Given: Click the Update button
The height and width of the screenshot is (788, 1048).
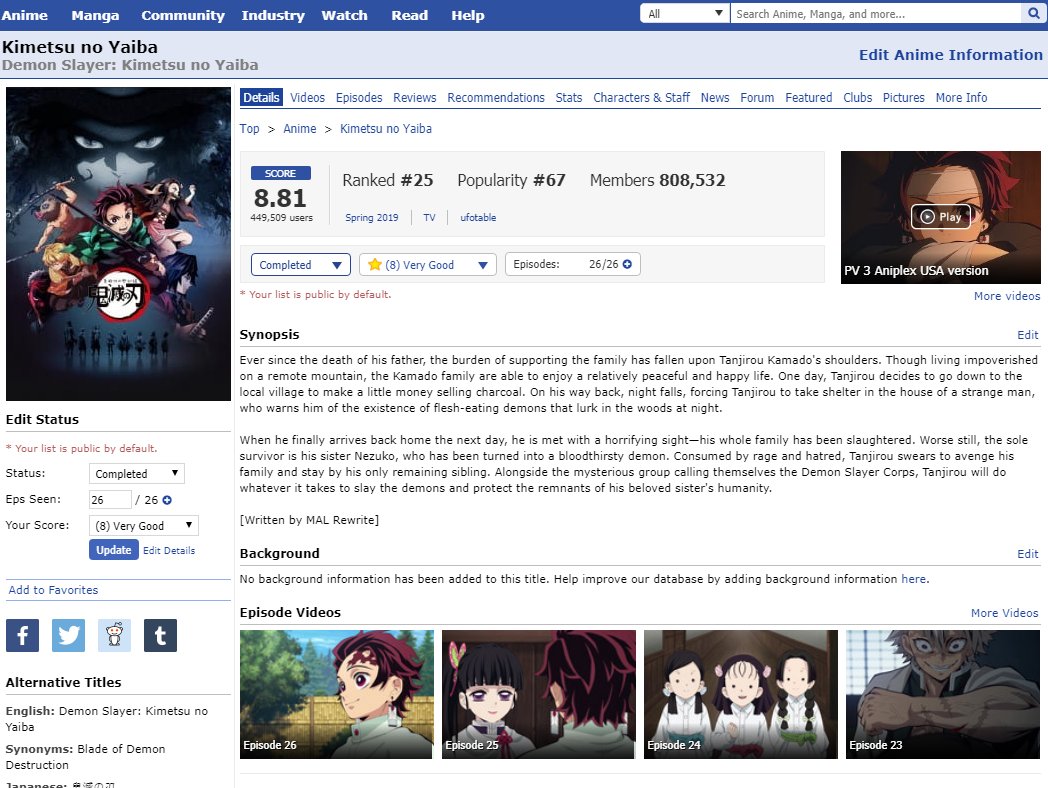Looking at the screenshot, I should click(x=114, y=549).
